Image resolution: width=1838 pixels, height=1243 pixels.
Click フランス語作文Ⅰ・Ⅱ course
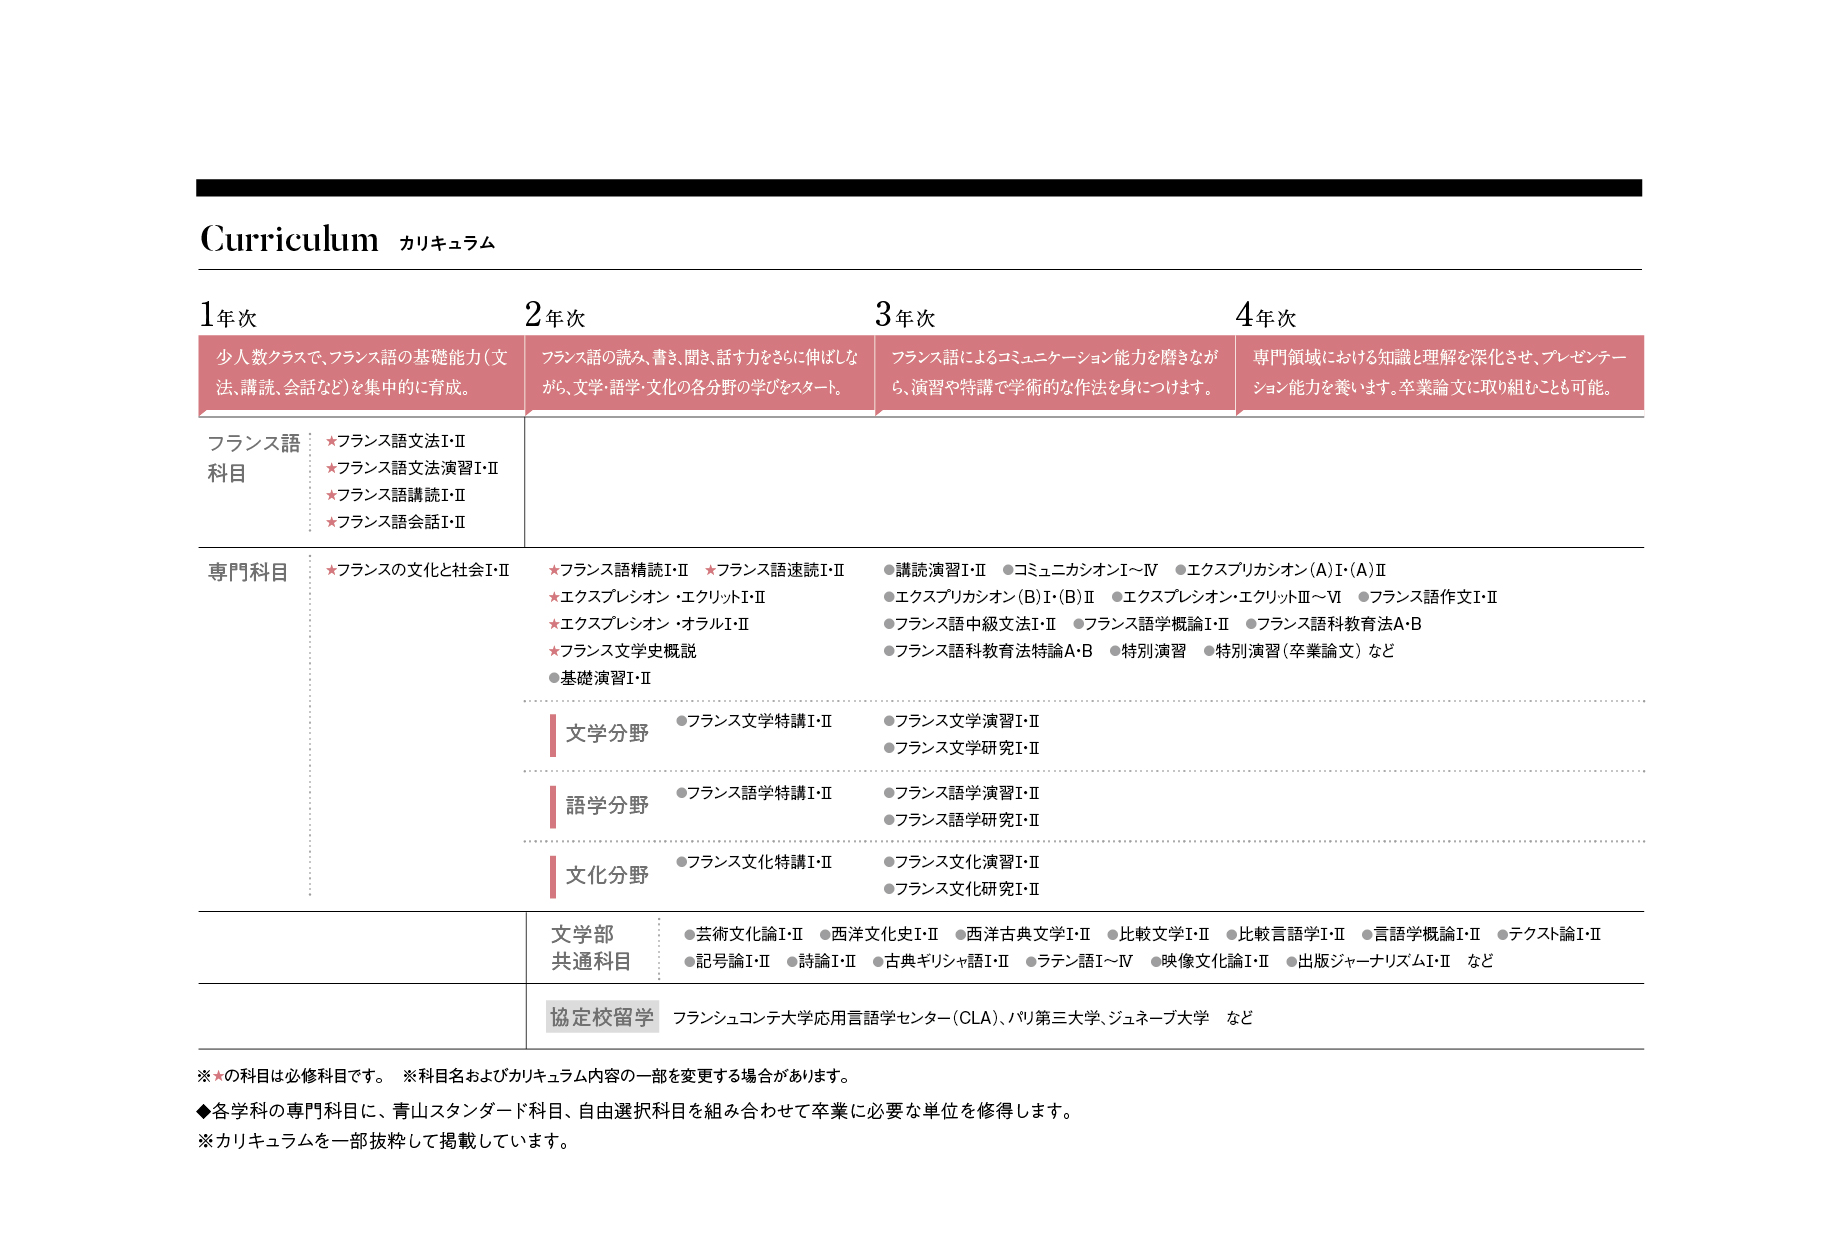(x=1428, y=597)
